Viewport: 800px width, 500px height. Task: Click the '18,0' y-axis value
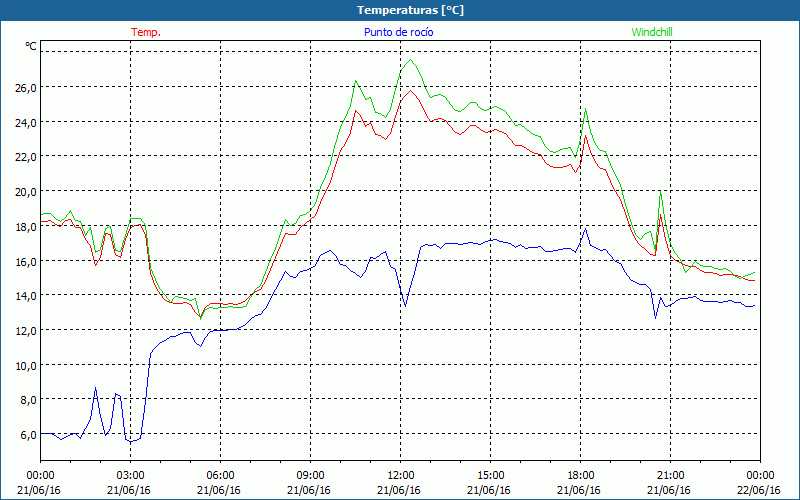point(26,227)
